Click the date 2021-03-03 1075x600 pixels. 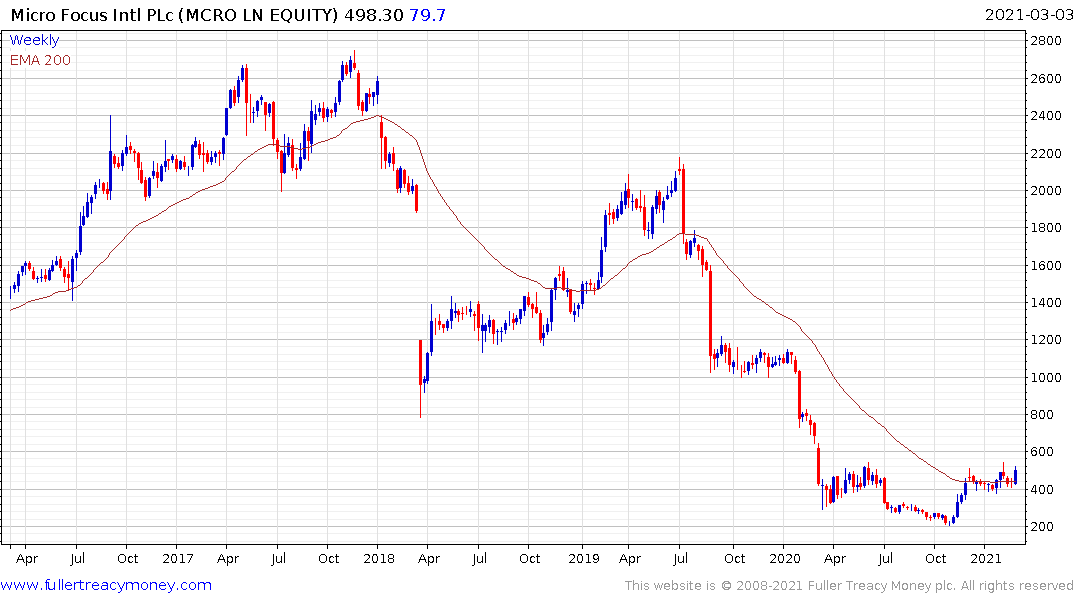[1028, 14]
